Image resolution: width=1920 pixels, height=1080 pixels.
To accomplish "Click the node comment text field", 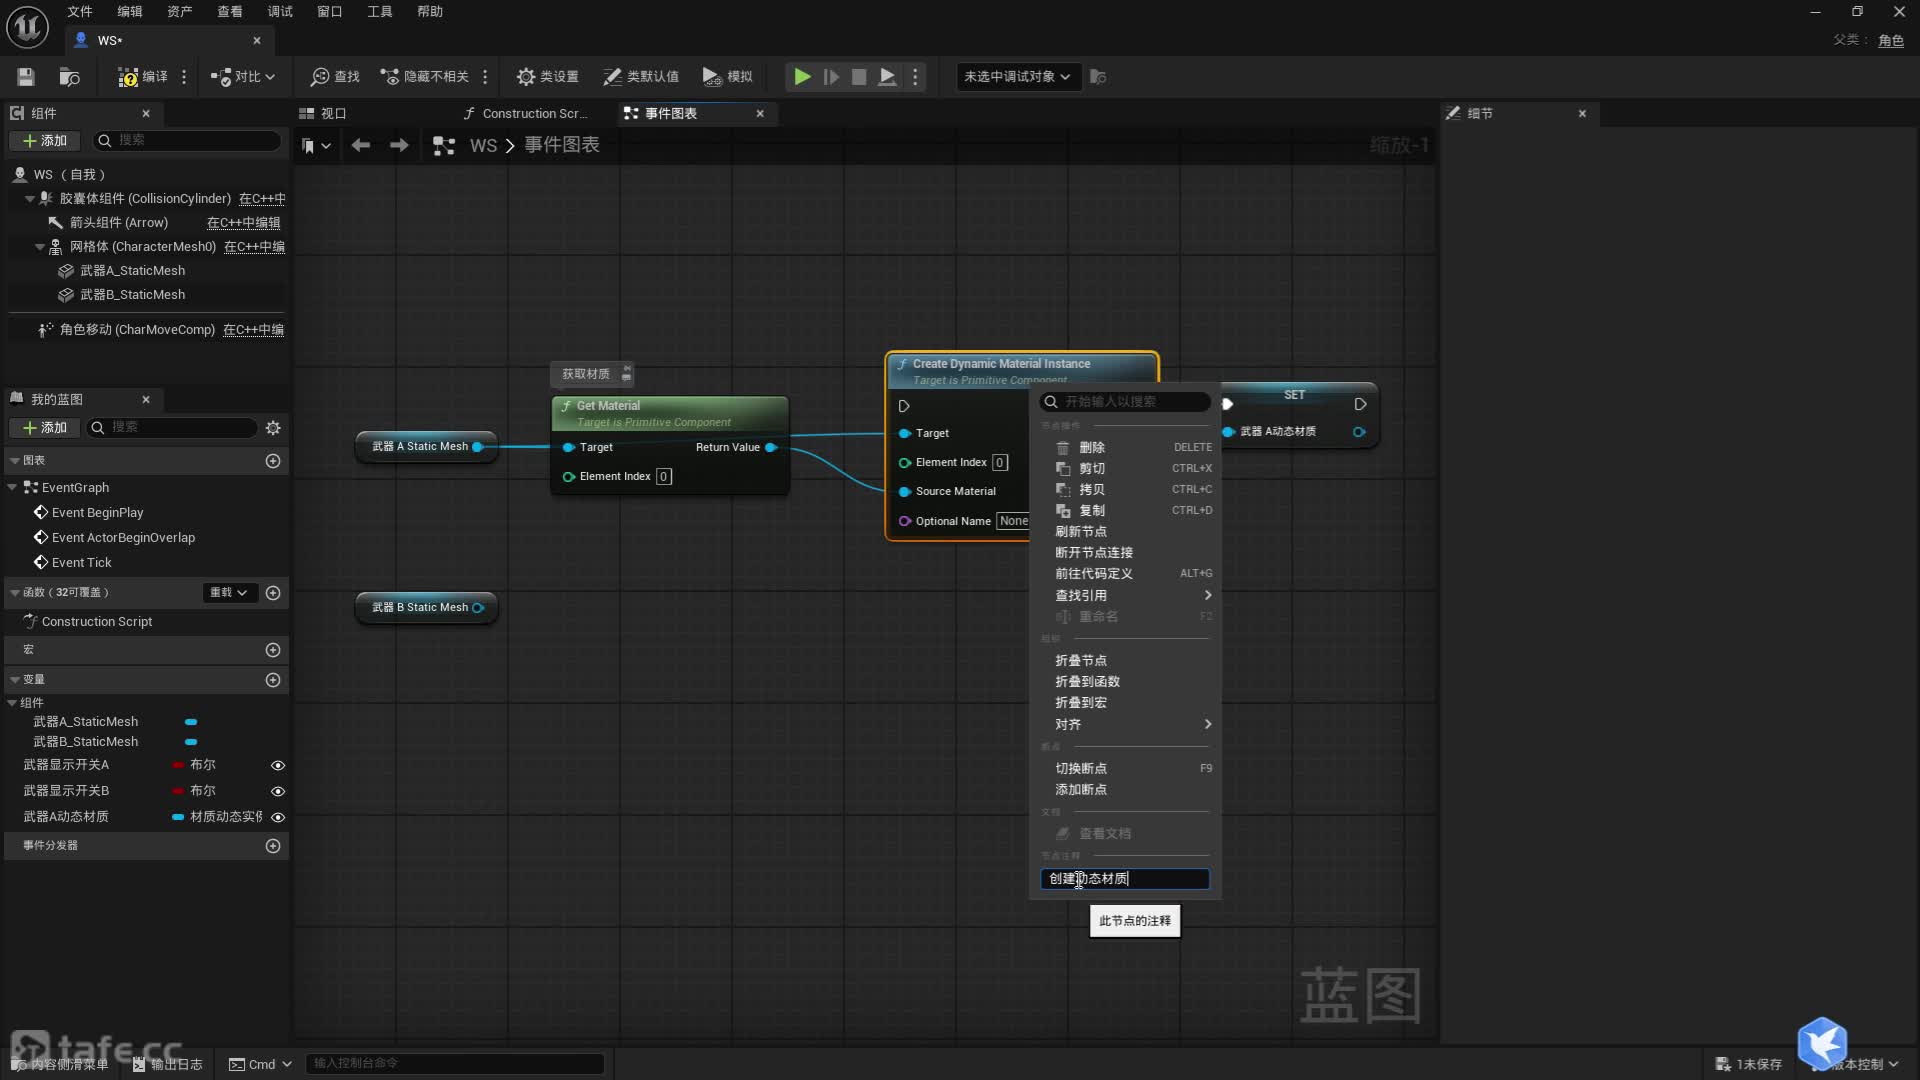I will [x=1124, y=879].
